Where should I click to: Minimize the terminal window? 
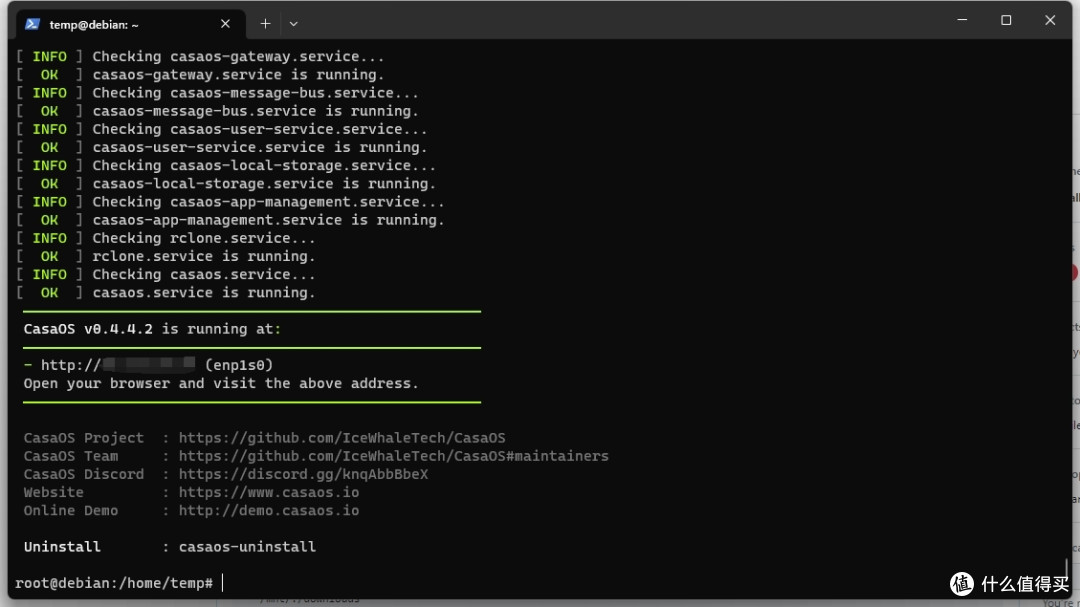962,20
